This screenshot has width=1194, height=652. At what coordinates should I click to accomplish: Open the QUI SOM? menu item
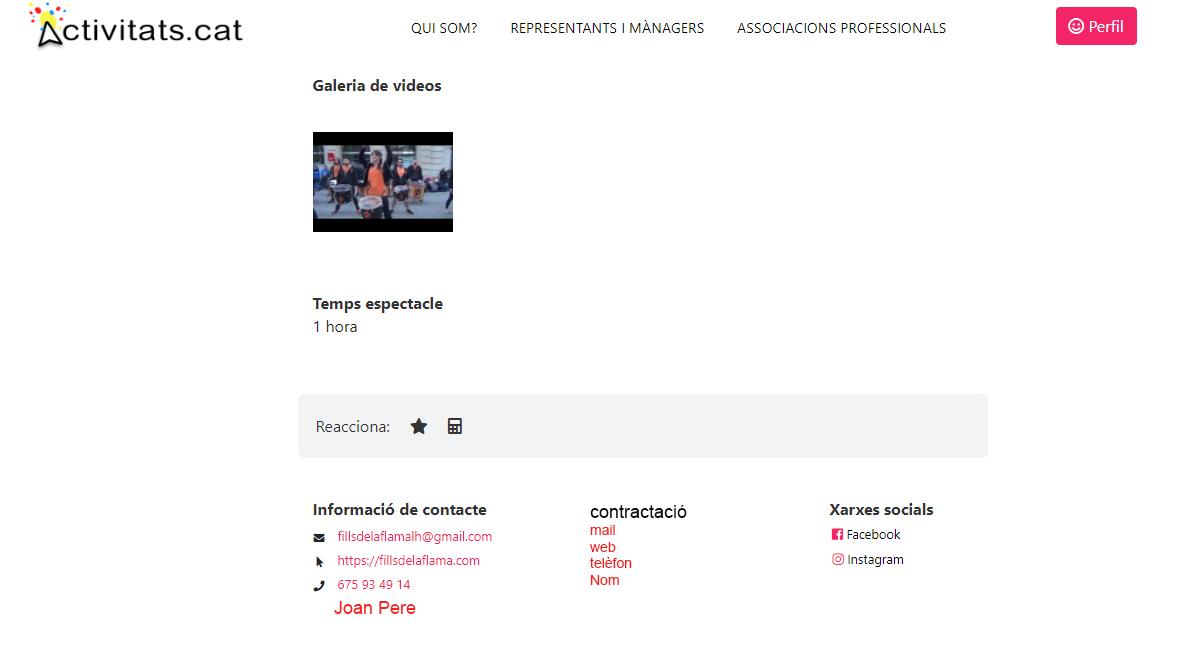click(444, 28)
